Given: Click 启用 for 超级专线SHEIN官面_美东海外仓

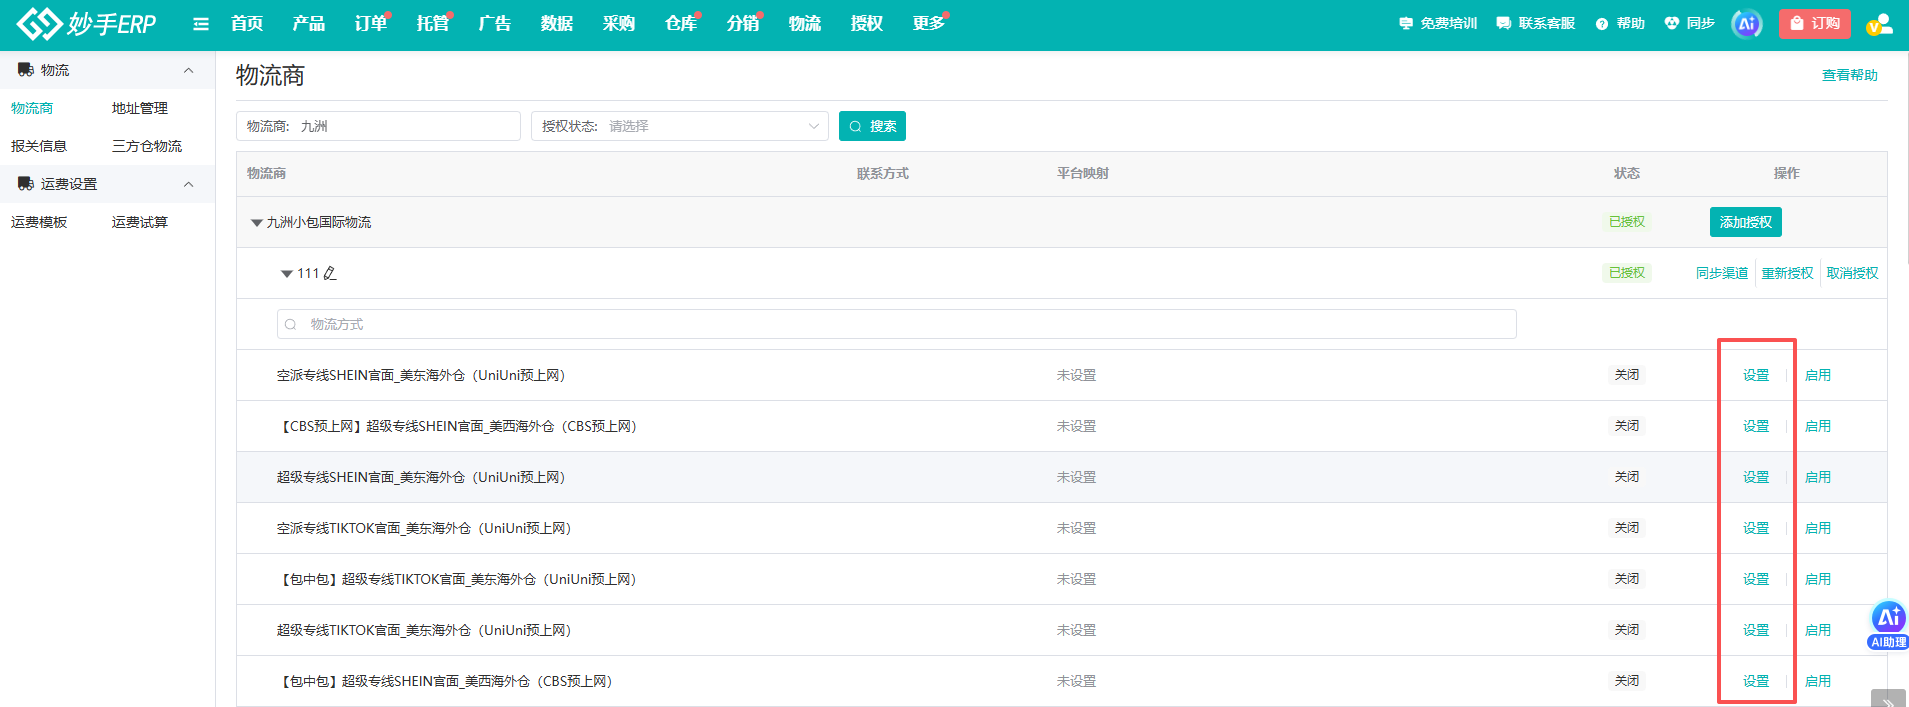Looking at the screenshot, I should pos(1818,477).
